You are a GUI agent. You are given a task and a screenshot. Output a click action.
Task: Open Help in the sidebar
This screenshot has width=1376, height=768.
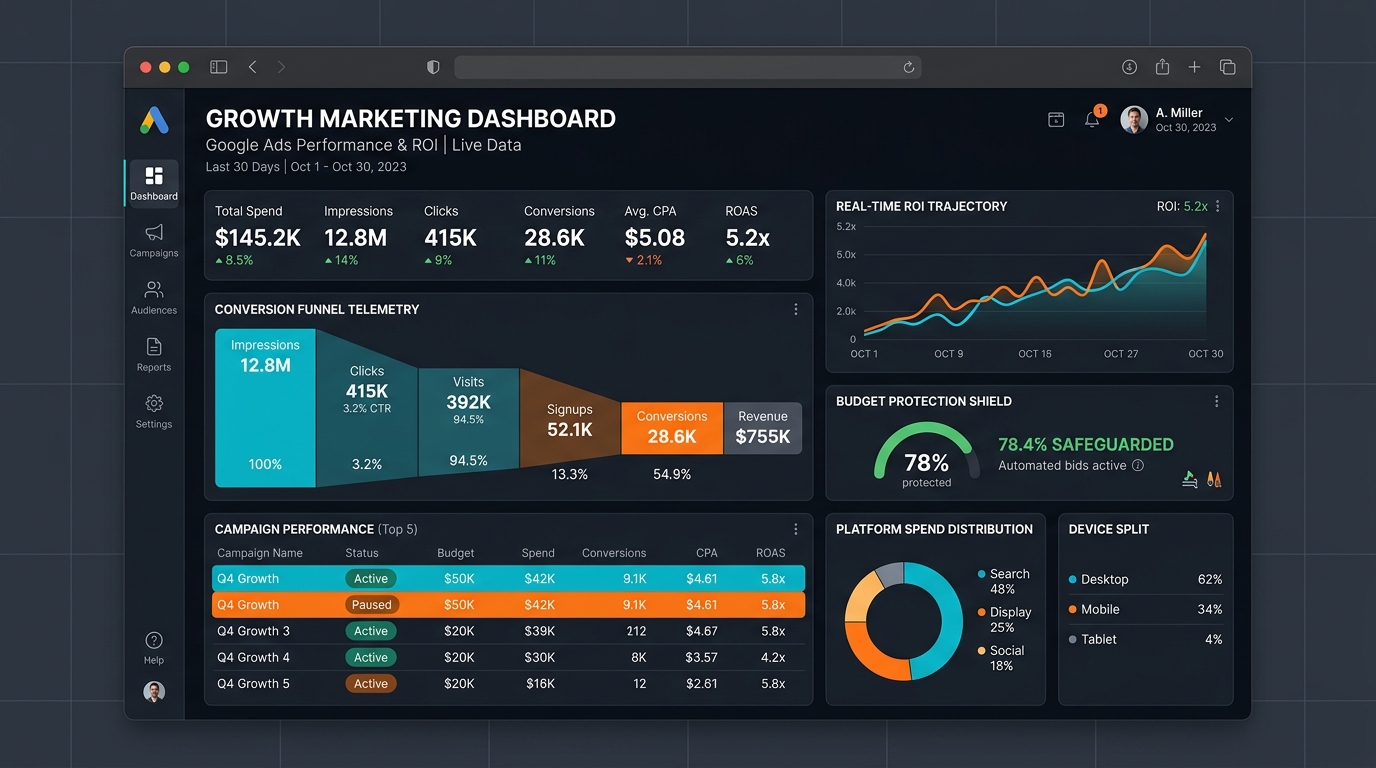pyautogui.click(x=154, y=647)
